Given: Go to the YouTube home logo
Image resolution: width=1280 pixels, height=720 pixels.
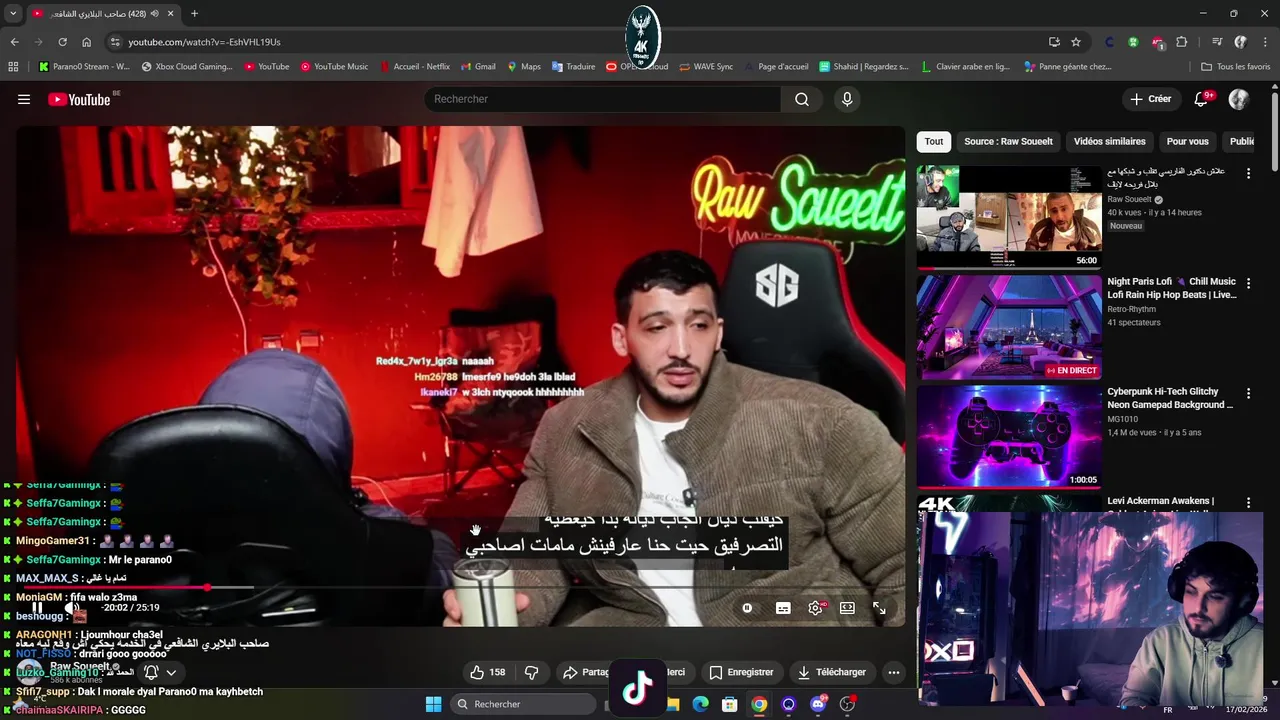Looking at the screenshot, I should click(79, 99).
